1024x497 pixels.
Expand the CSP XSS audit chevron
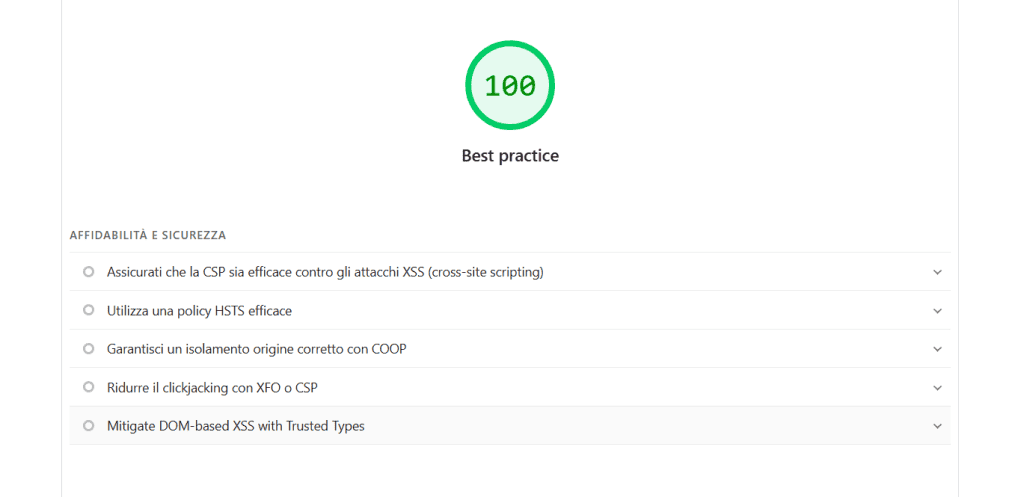[x=937, y=272]
